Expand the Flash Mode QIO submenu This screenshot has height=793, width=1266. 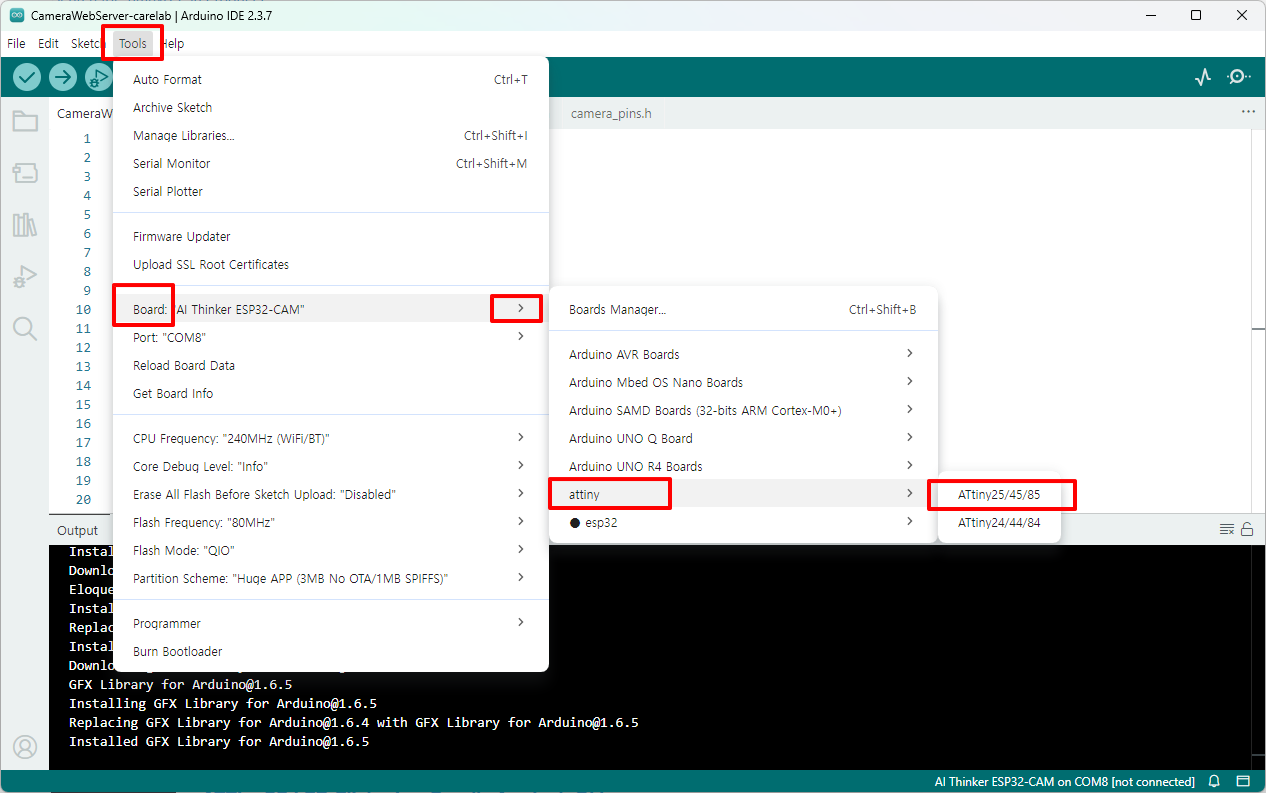coord(331,550)
